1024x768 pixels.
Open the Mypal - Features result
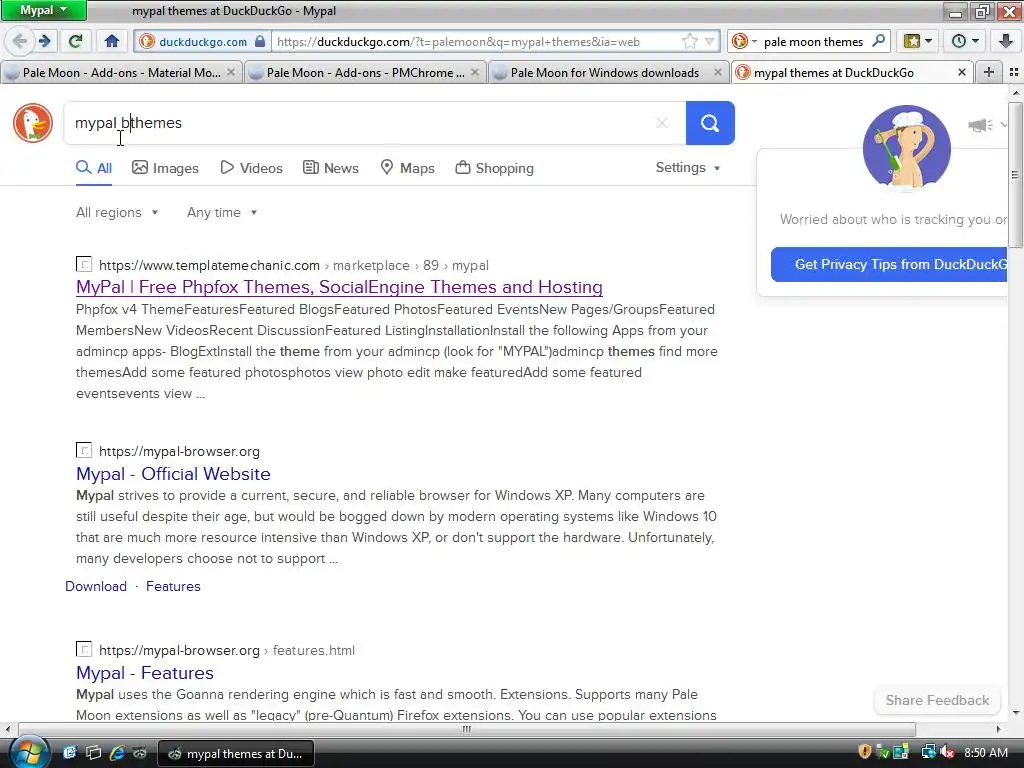click(x=145, y=673)
